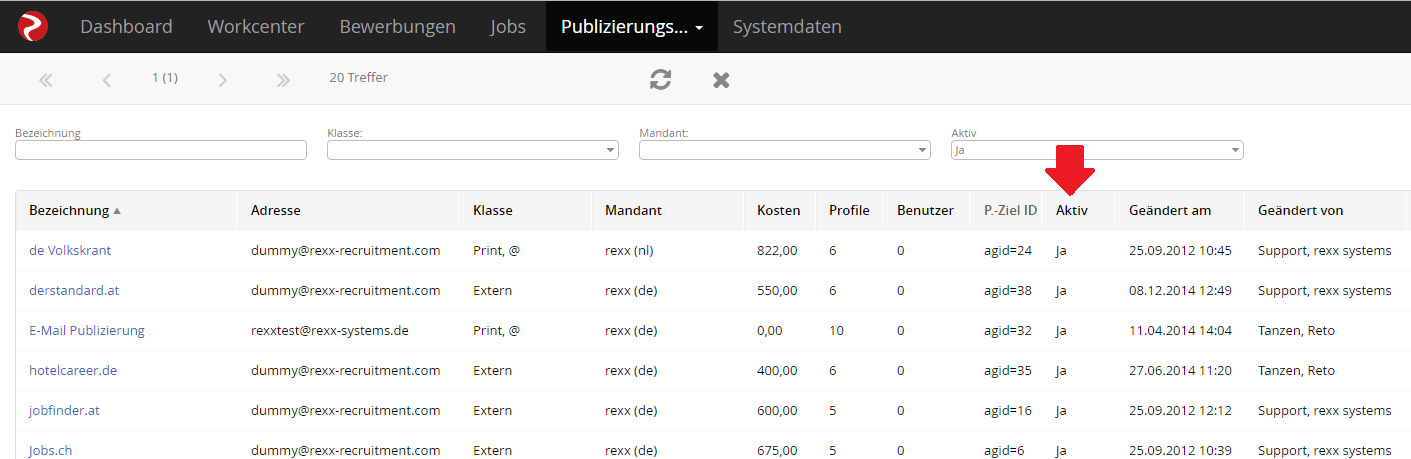Screen dimensions: 1411x459
Task: Open the jobfinder.at entry
Action: tap(64, 410)
